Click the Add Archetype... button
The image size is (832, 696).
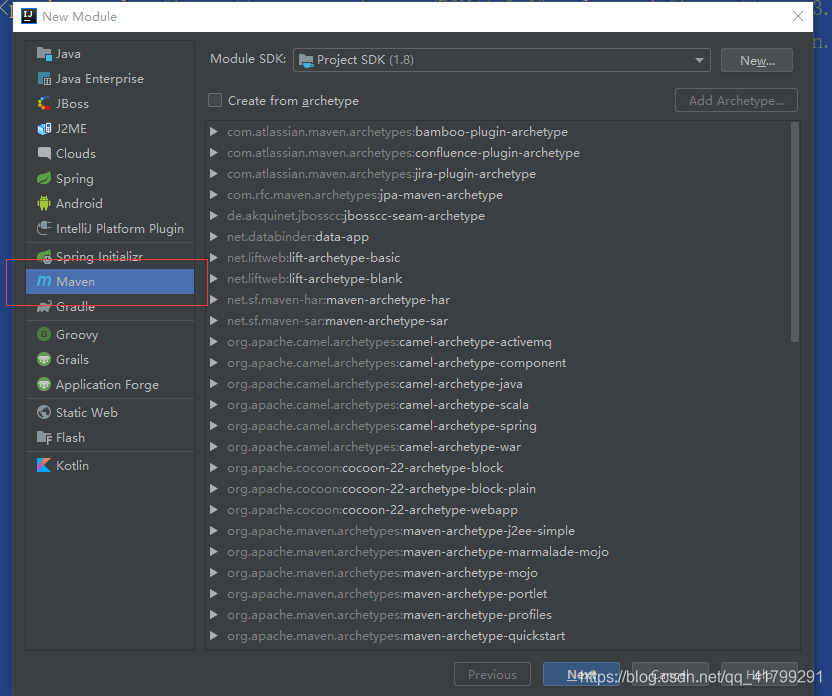tap(736, 100)
